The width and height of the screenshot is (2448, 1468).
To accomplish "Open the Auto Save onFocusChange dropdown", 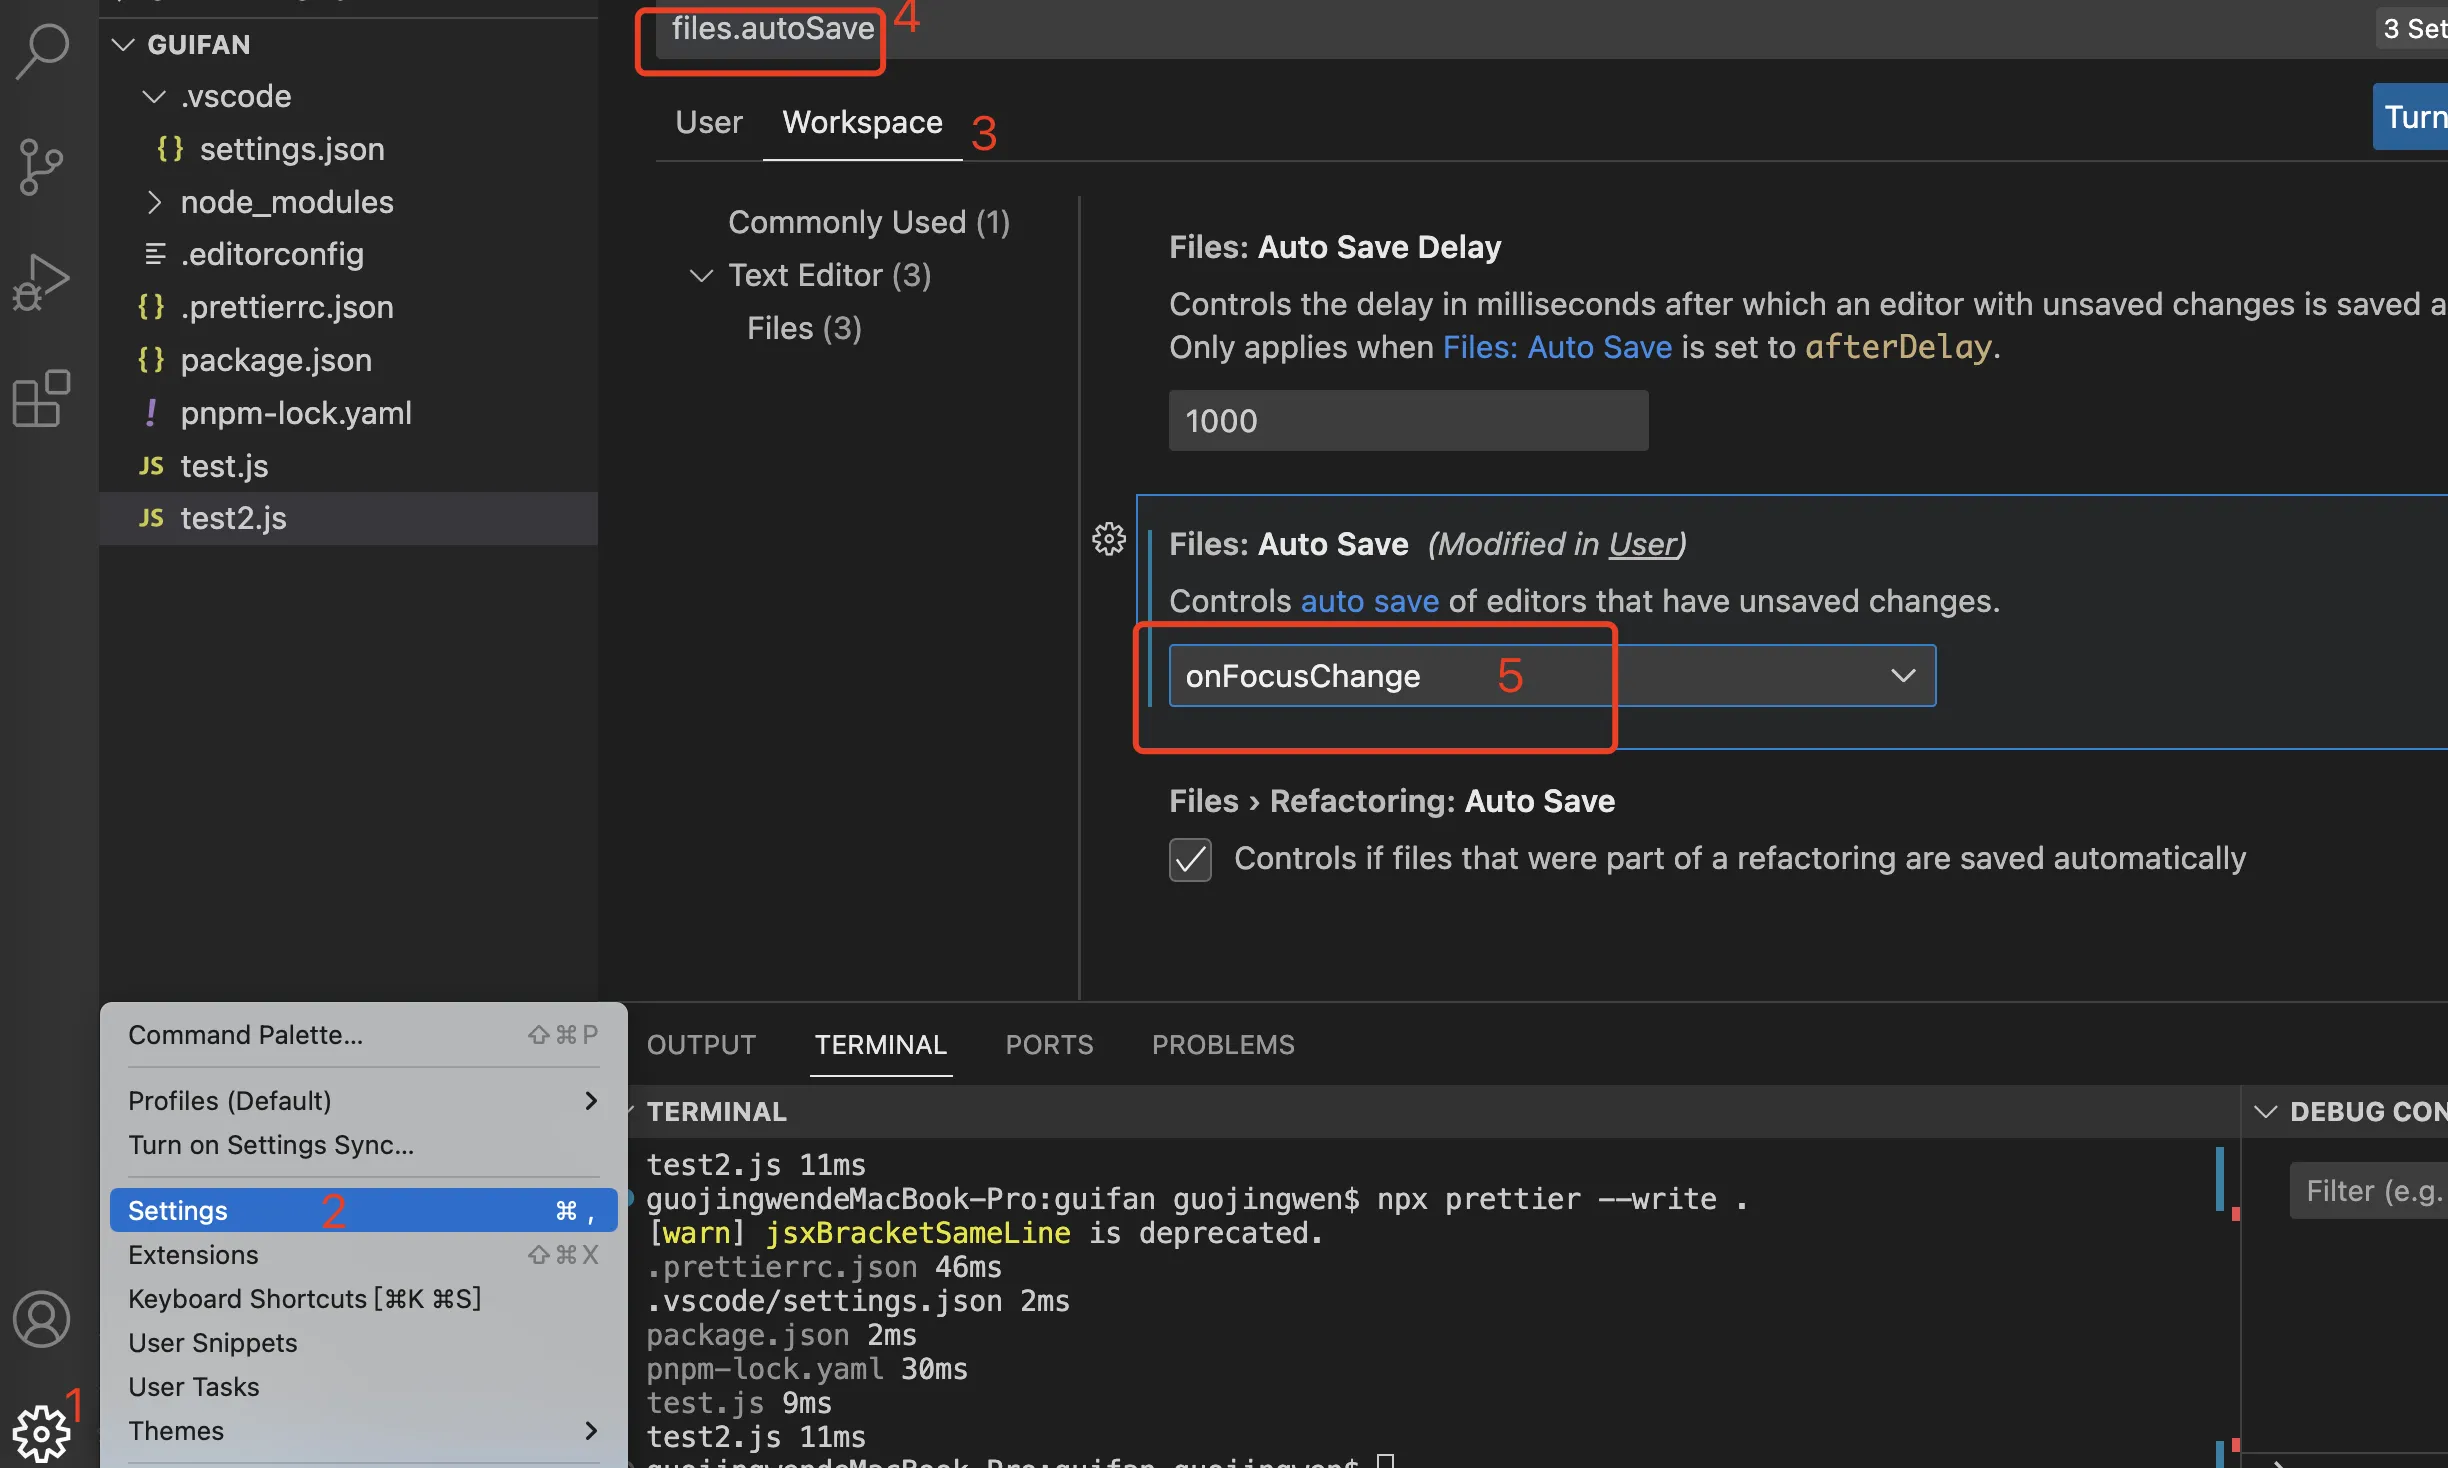I will coord(1552,676).
